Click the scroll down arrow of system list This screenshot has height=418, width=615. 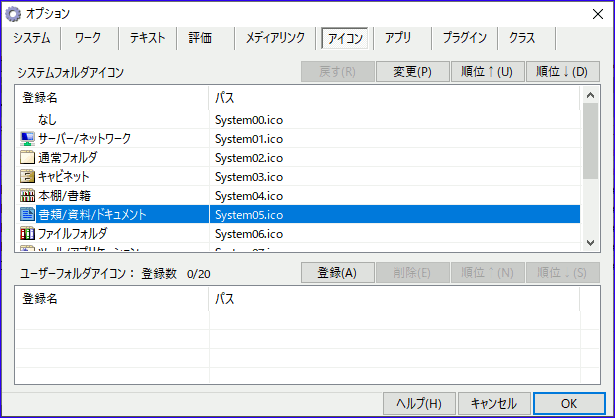590,243
